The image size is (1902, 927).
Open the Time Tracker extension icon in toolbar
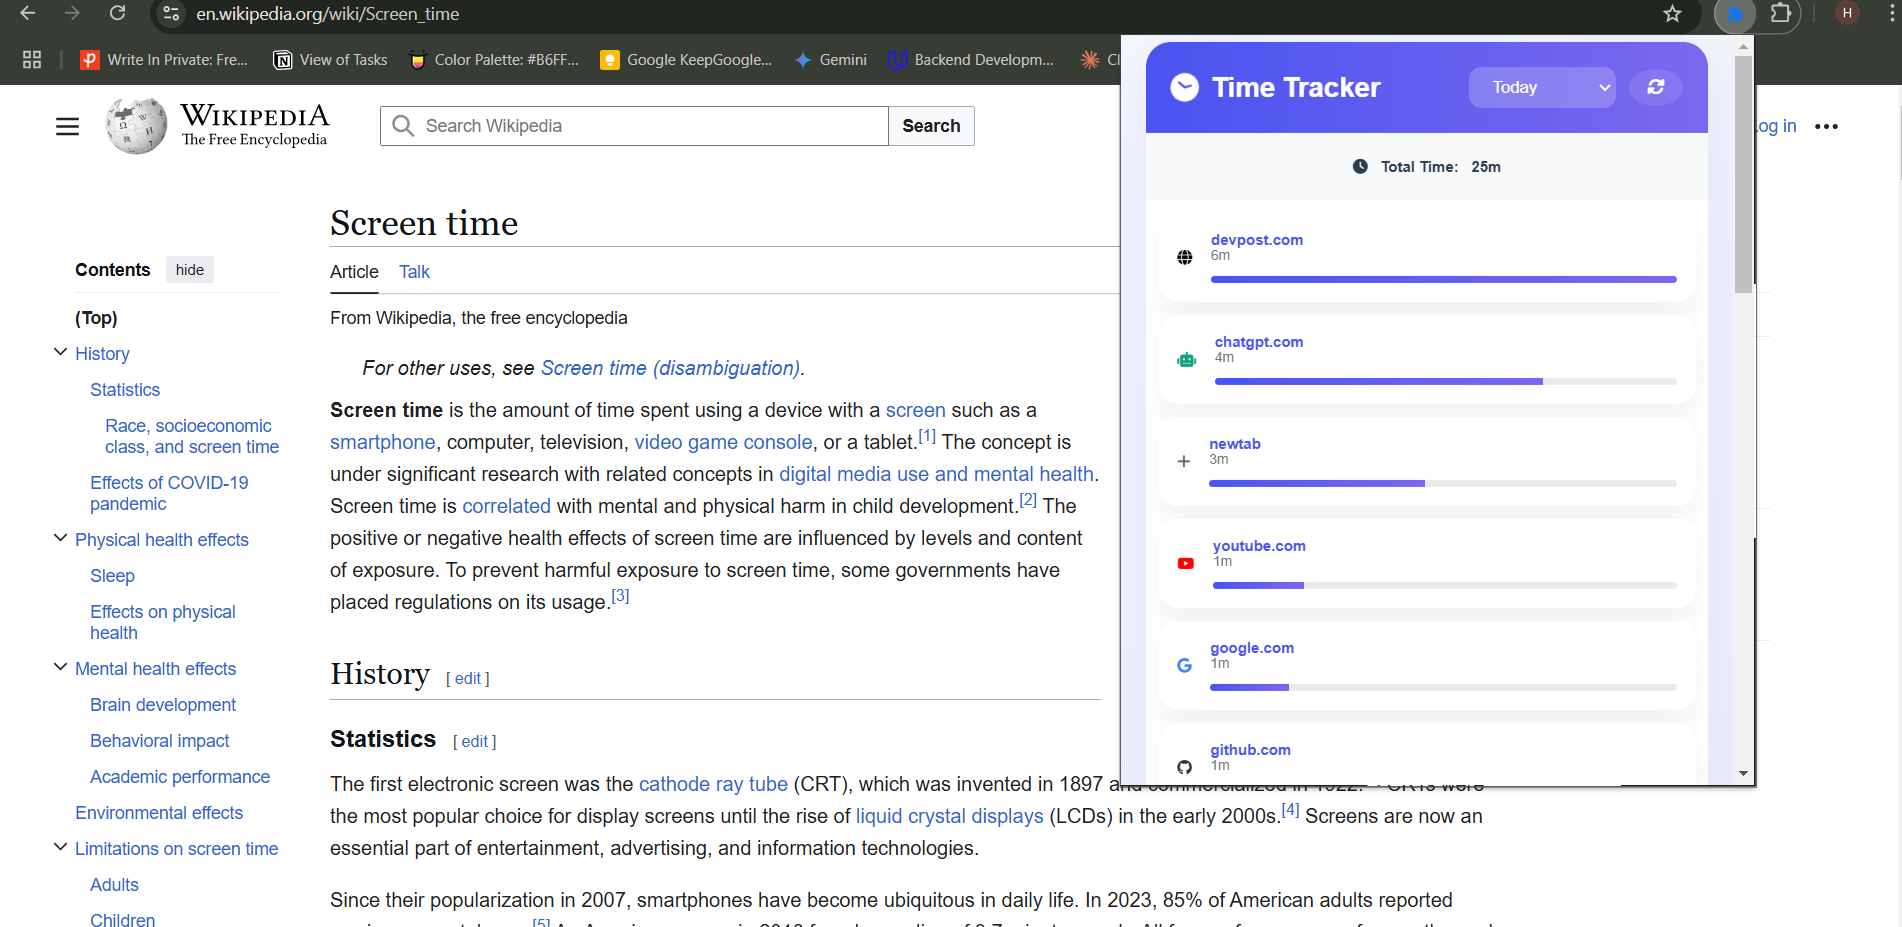point(1735,14)
